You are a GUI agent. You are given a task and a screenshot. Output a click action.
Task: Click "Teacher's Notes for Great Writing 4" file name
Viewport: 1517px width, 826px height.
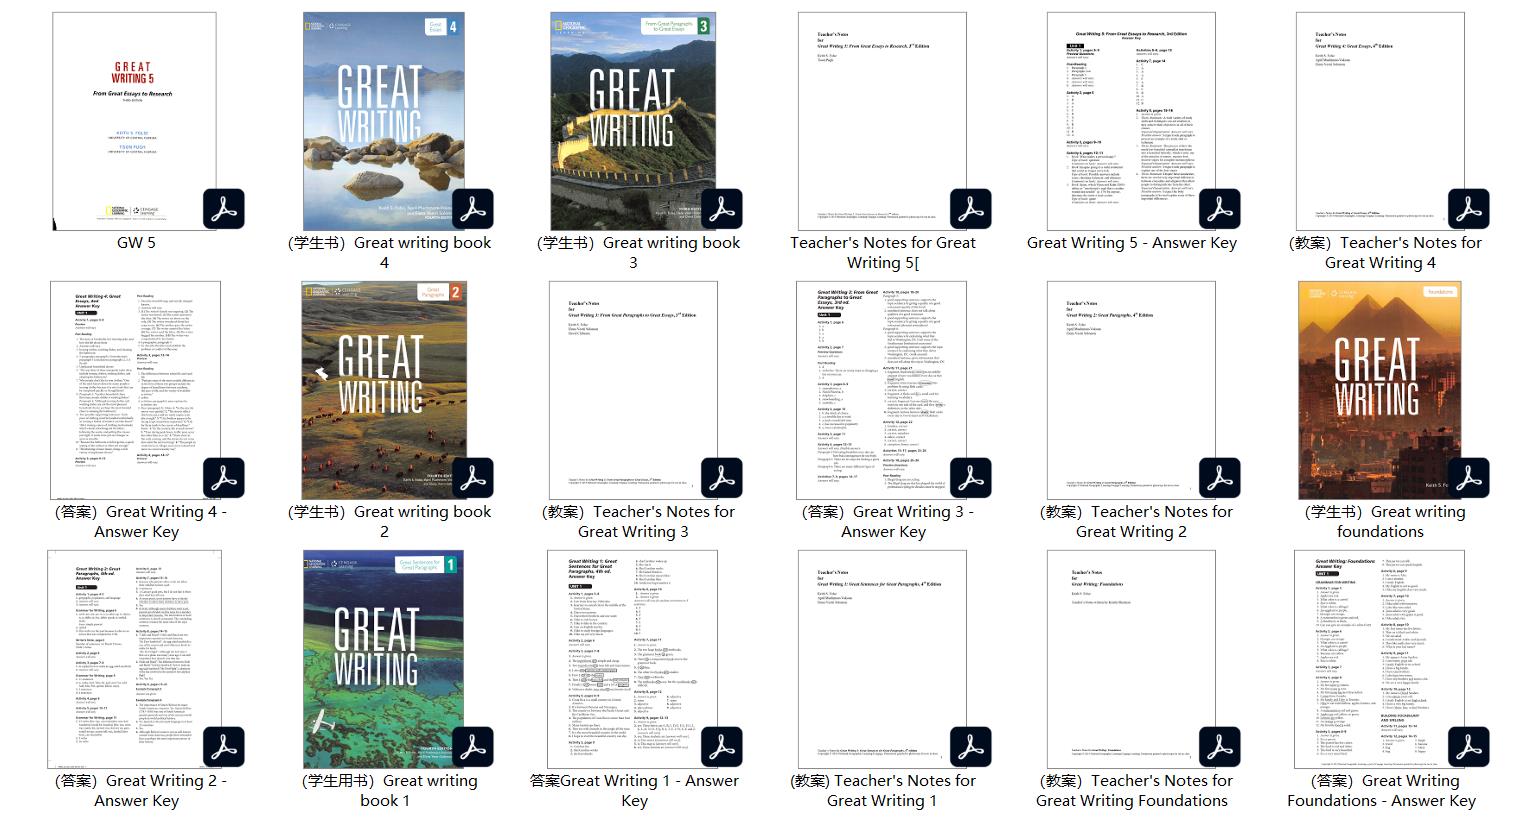(1381, 253)
